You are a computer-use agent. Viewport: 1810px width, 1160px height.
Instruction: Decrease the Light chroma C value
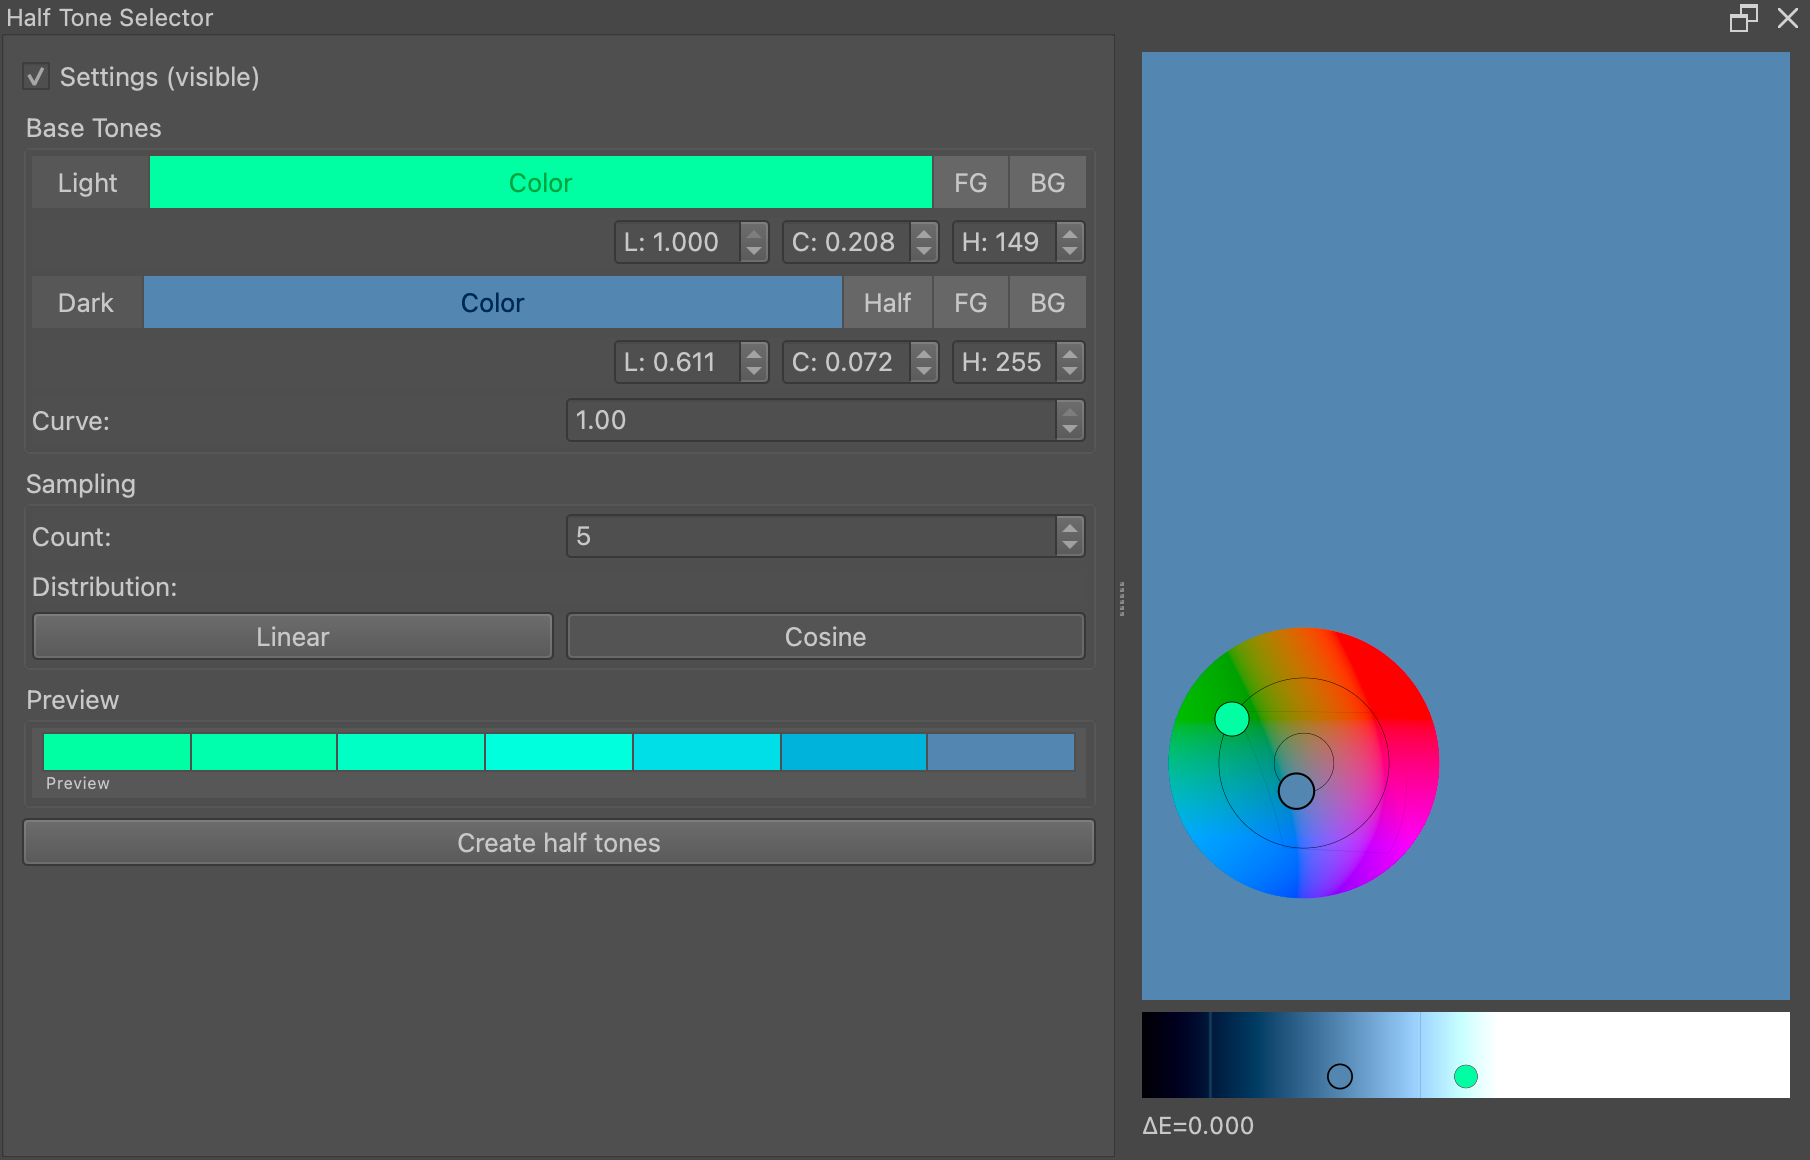(925, 250)
